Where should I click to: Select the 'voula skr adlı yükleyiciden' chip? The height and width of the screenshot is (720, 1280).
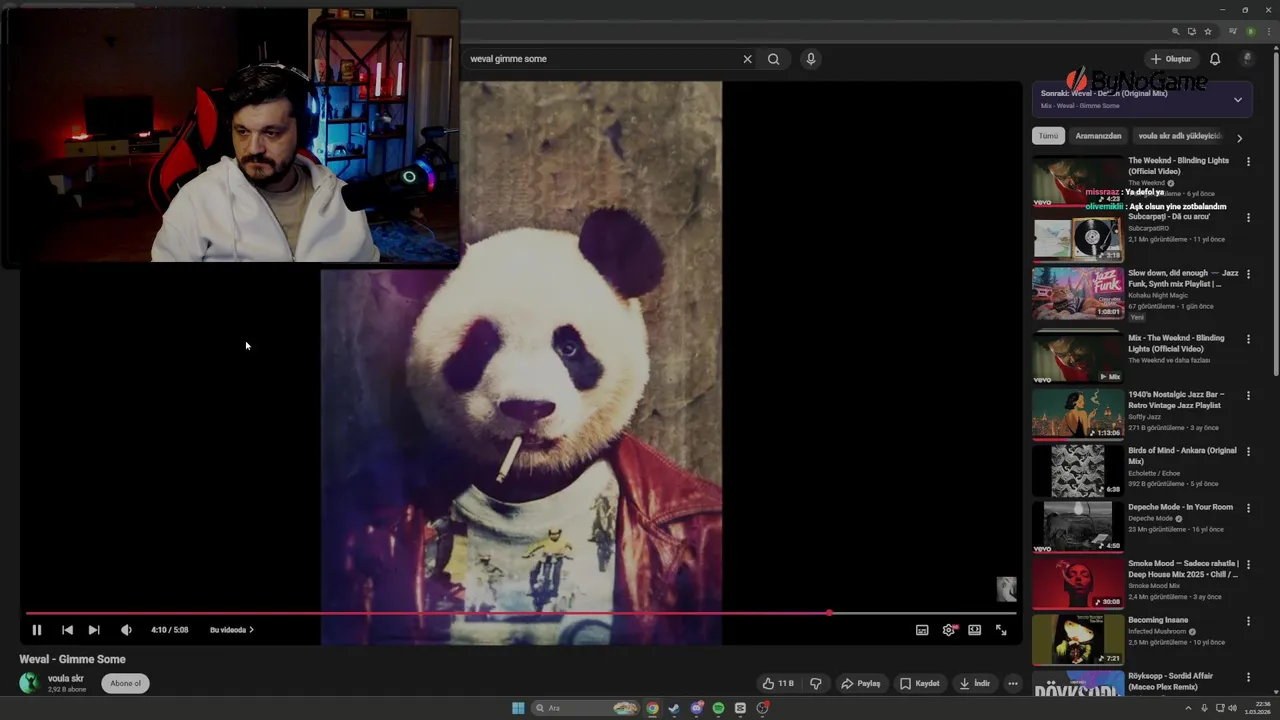point(1180,136)
